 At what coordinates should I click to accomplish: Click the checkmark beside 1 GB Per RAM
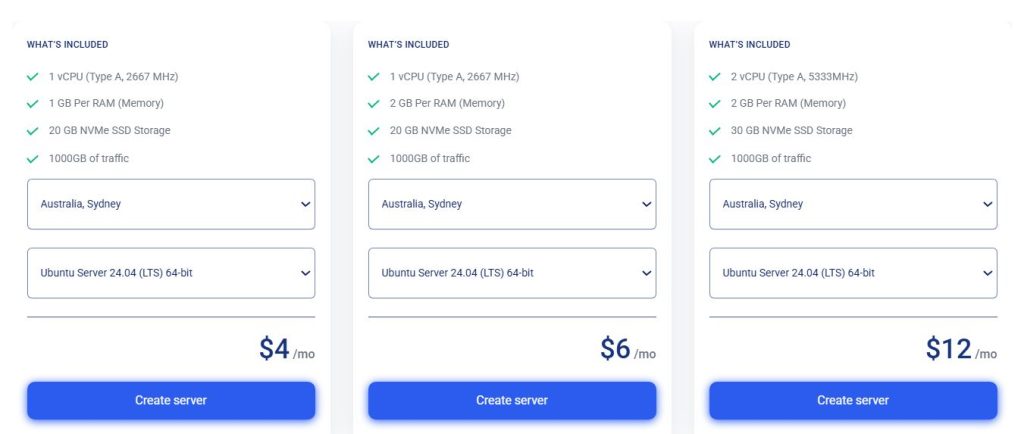point(33,104)
